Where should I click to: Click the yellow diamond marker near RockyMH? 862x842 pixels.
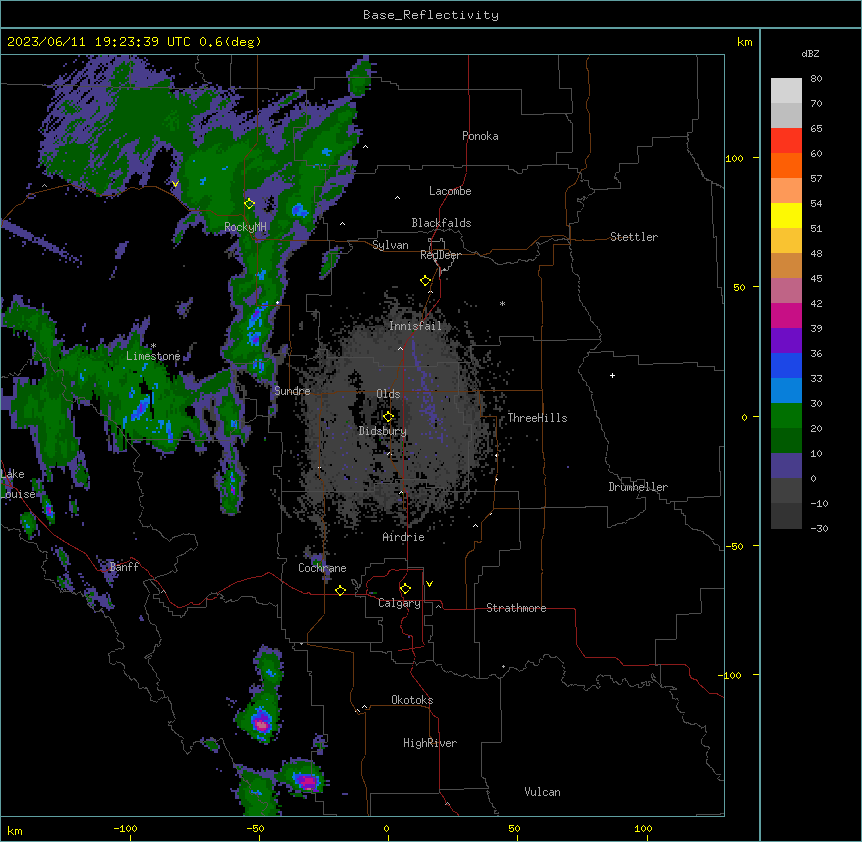(249, 204)
